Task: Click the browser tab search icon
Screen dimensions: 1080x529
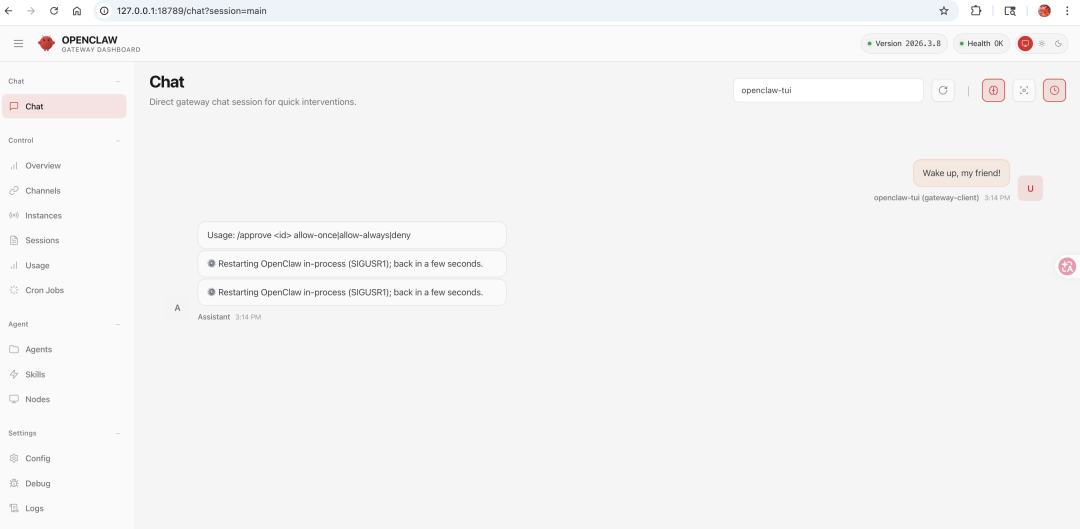Action: click(x=1010, y=11)
